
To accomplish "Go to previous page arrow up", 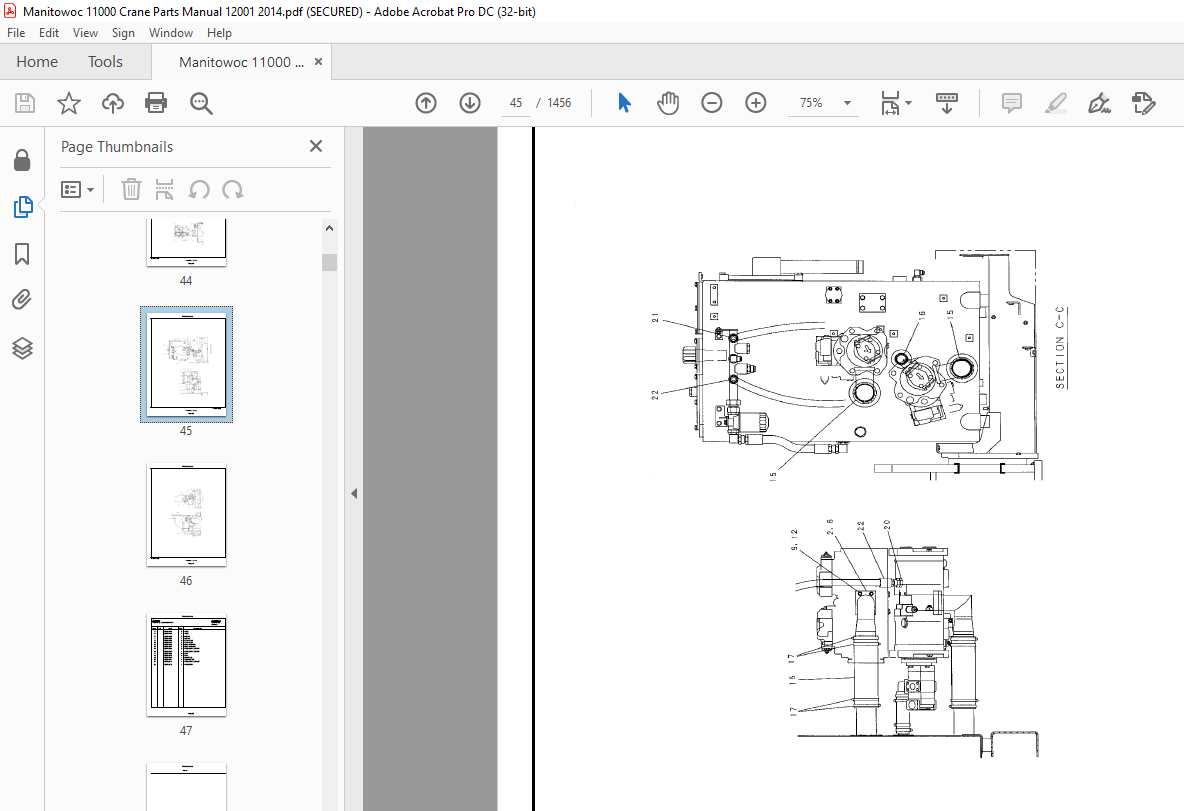I will [426, 103].
